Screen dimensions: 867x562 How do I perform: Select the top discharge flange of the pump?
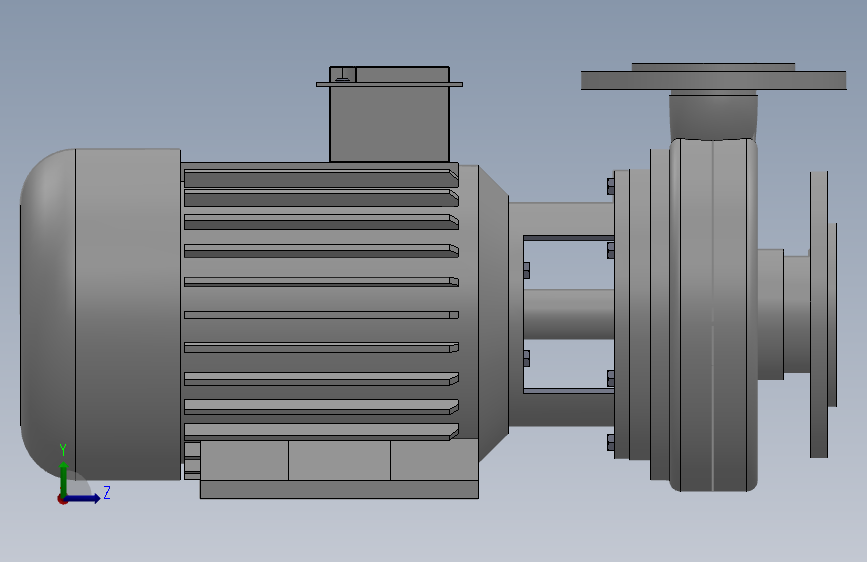pos(713,80)
